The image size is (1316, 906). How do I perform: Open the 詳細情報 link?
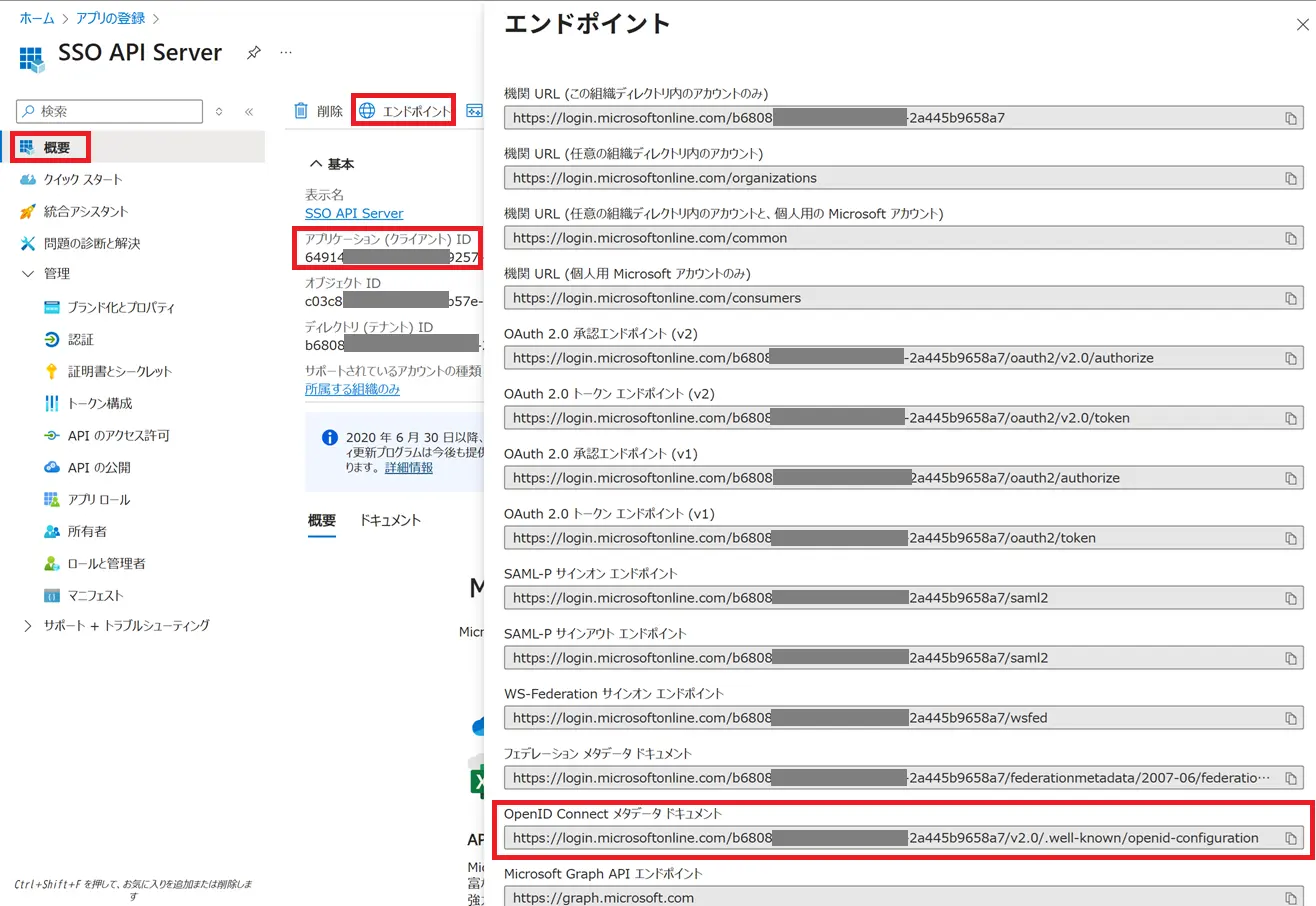tap(409, 467)
